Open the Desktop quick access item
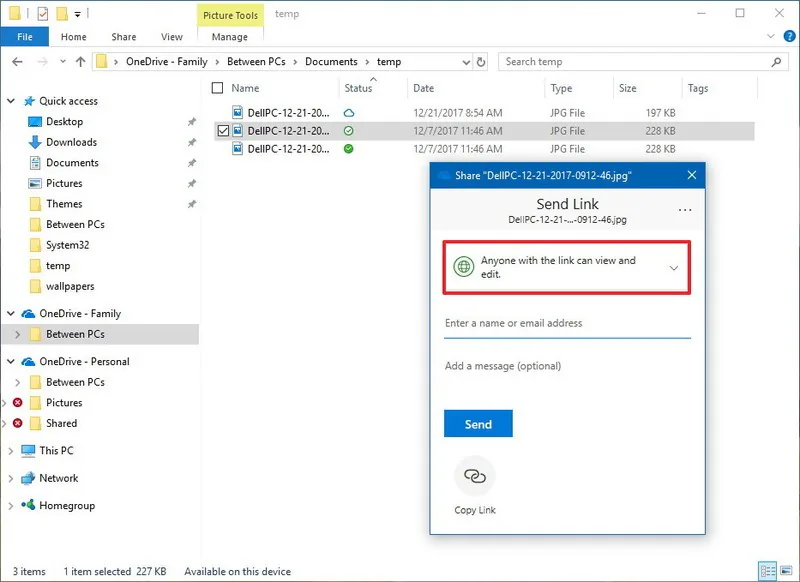This screenshot has height=582, width=800. 64,121
